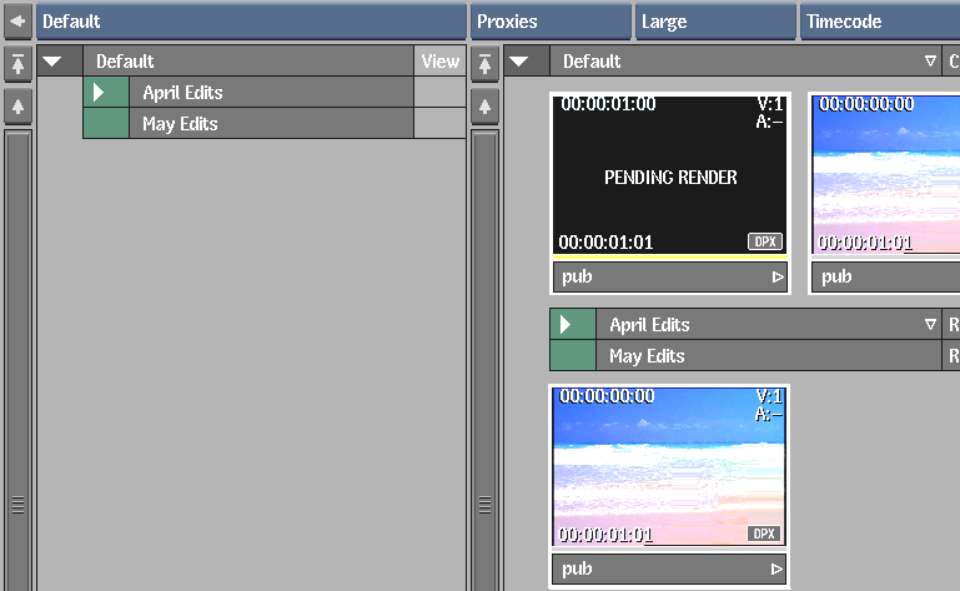Click the back arrow icon at top-left
Screen dimensions: 960x591
click(x=18, y=21)
